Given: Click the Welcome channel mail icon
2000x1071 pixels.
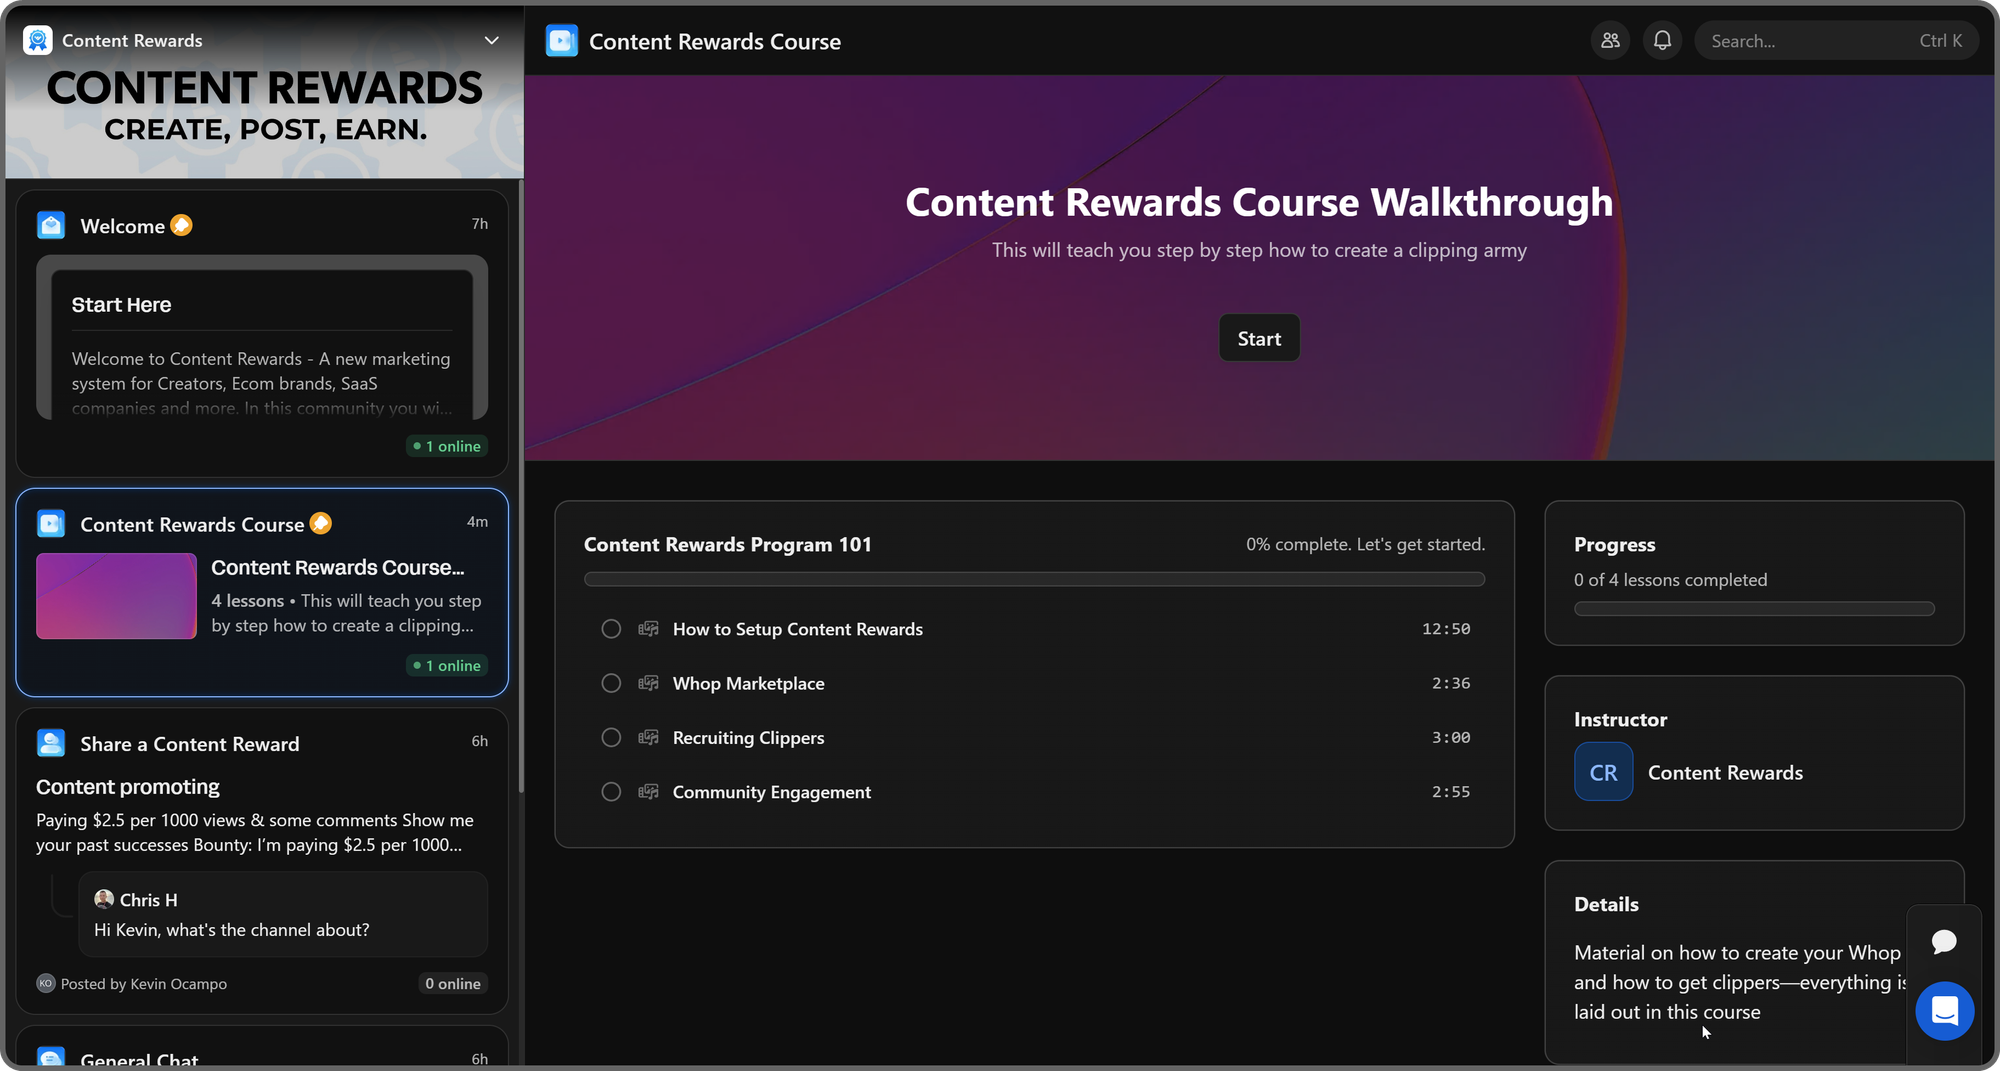Looking at the screenshot, I should pos(51,225).
